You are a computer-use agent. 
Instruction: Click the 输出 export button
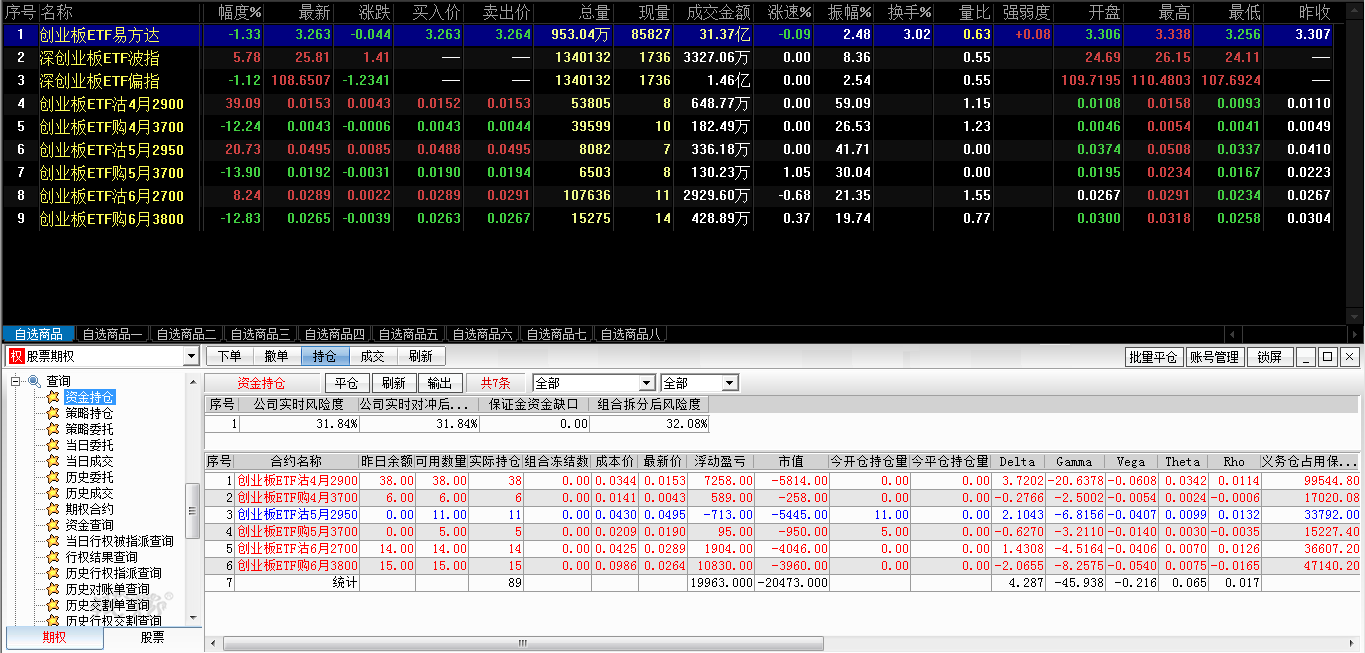[440, 383]
